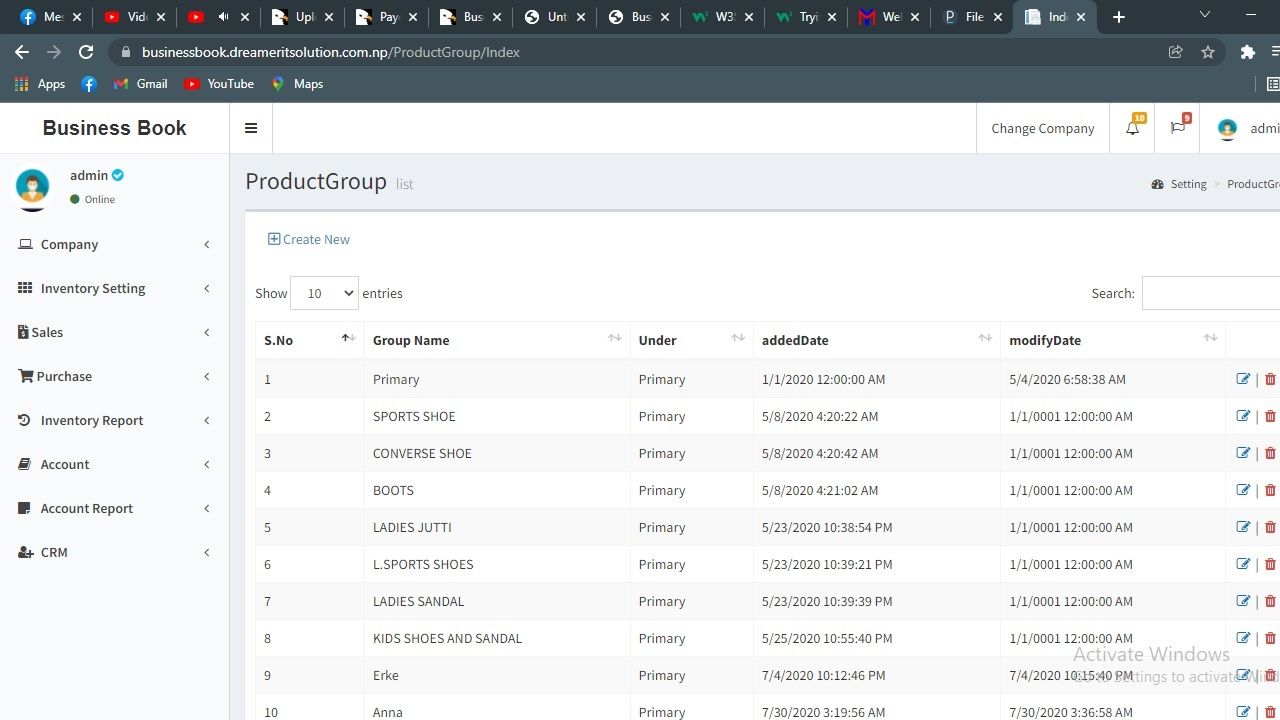Click the Change Company button
Viewport: 1280px width, 720px height.
point(1042,128)
